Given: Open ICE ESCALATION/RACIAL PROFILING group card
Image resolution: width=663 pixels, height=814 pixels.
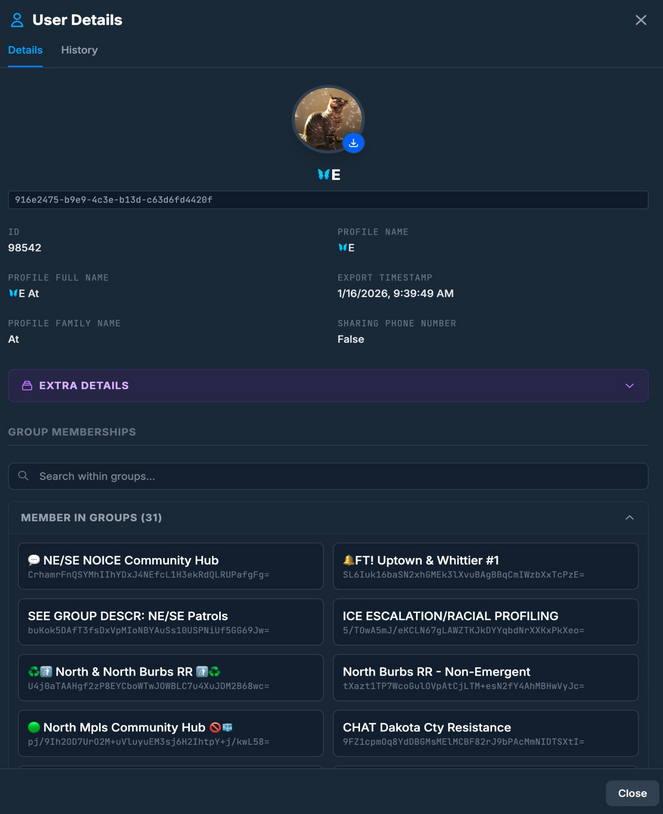Looking at the screenshot, I should [x=485, y=621].
